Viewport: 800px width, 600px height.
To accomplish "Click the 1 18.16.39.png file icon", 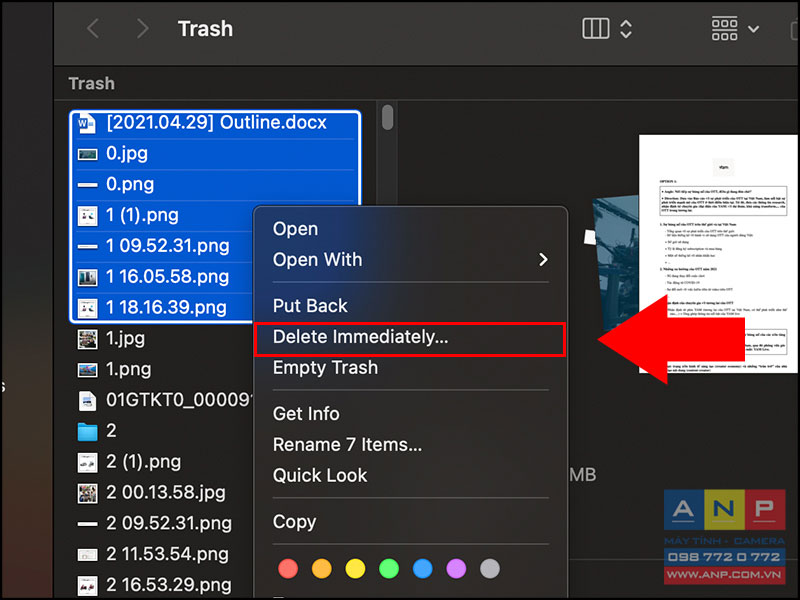I will tap(87, 308).
